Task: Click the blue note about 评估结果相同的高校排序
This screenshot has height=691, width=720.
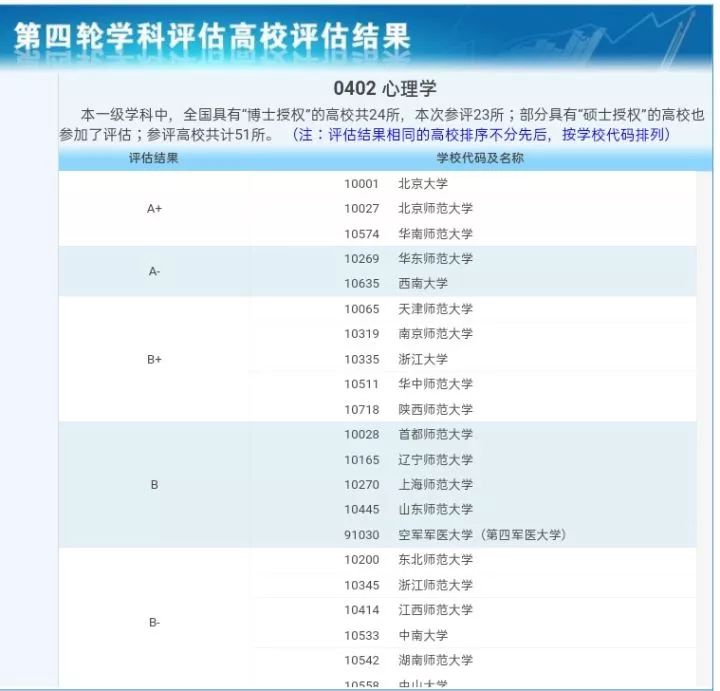Action: point(481,135)
